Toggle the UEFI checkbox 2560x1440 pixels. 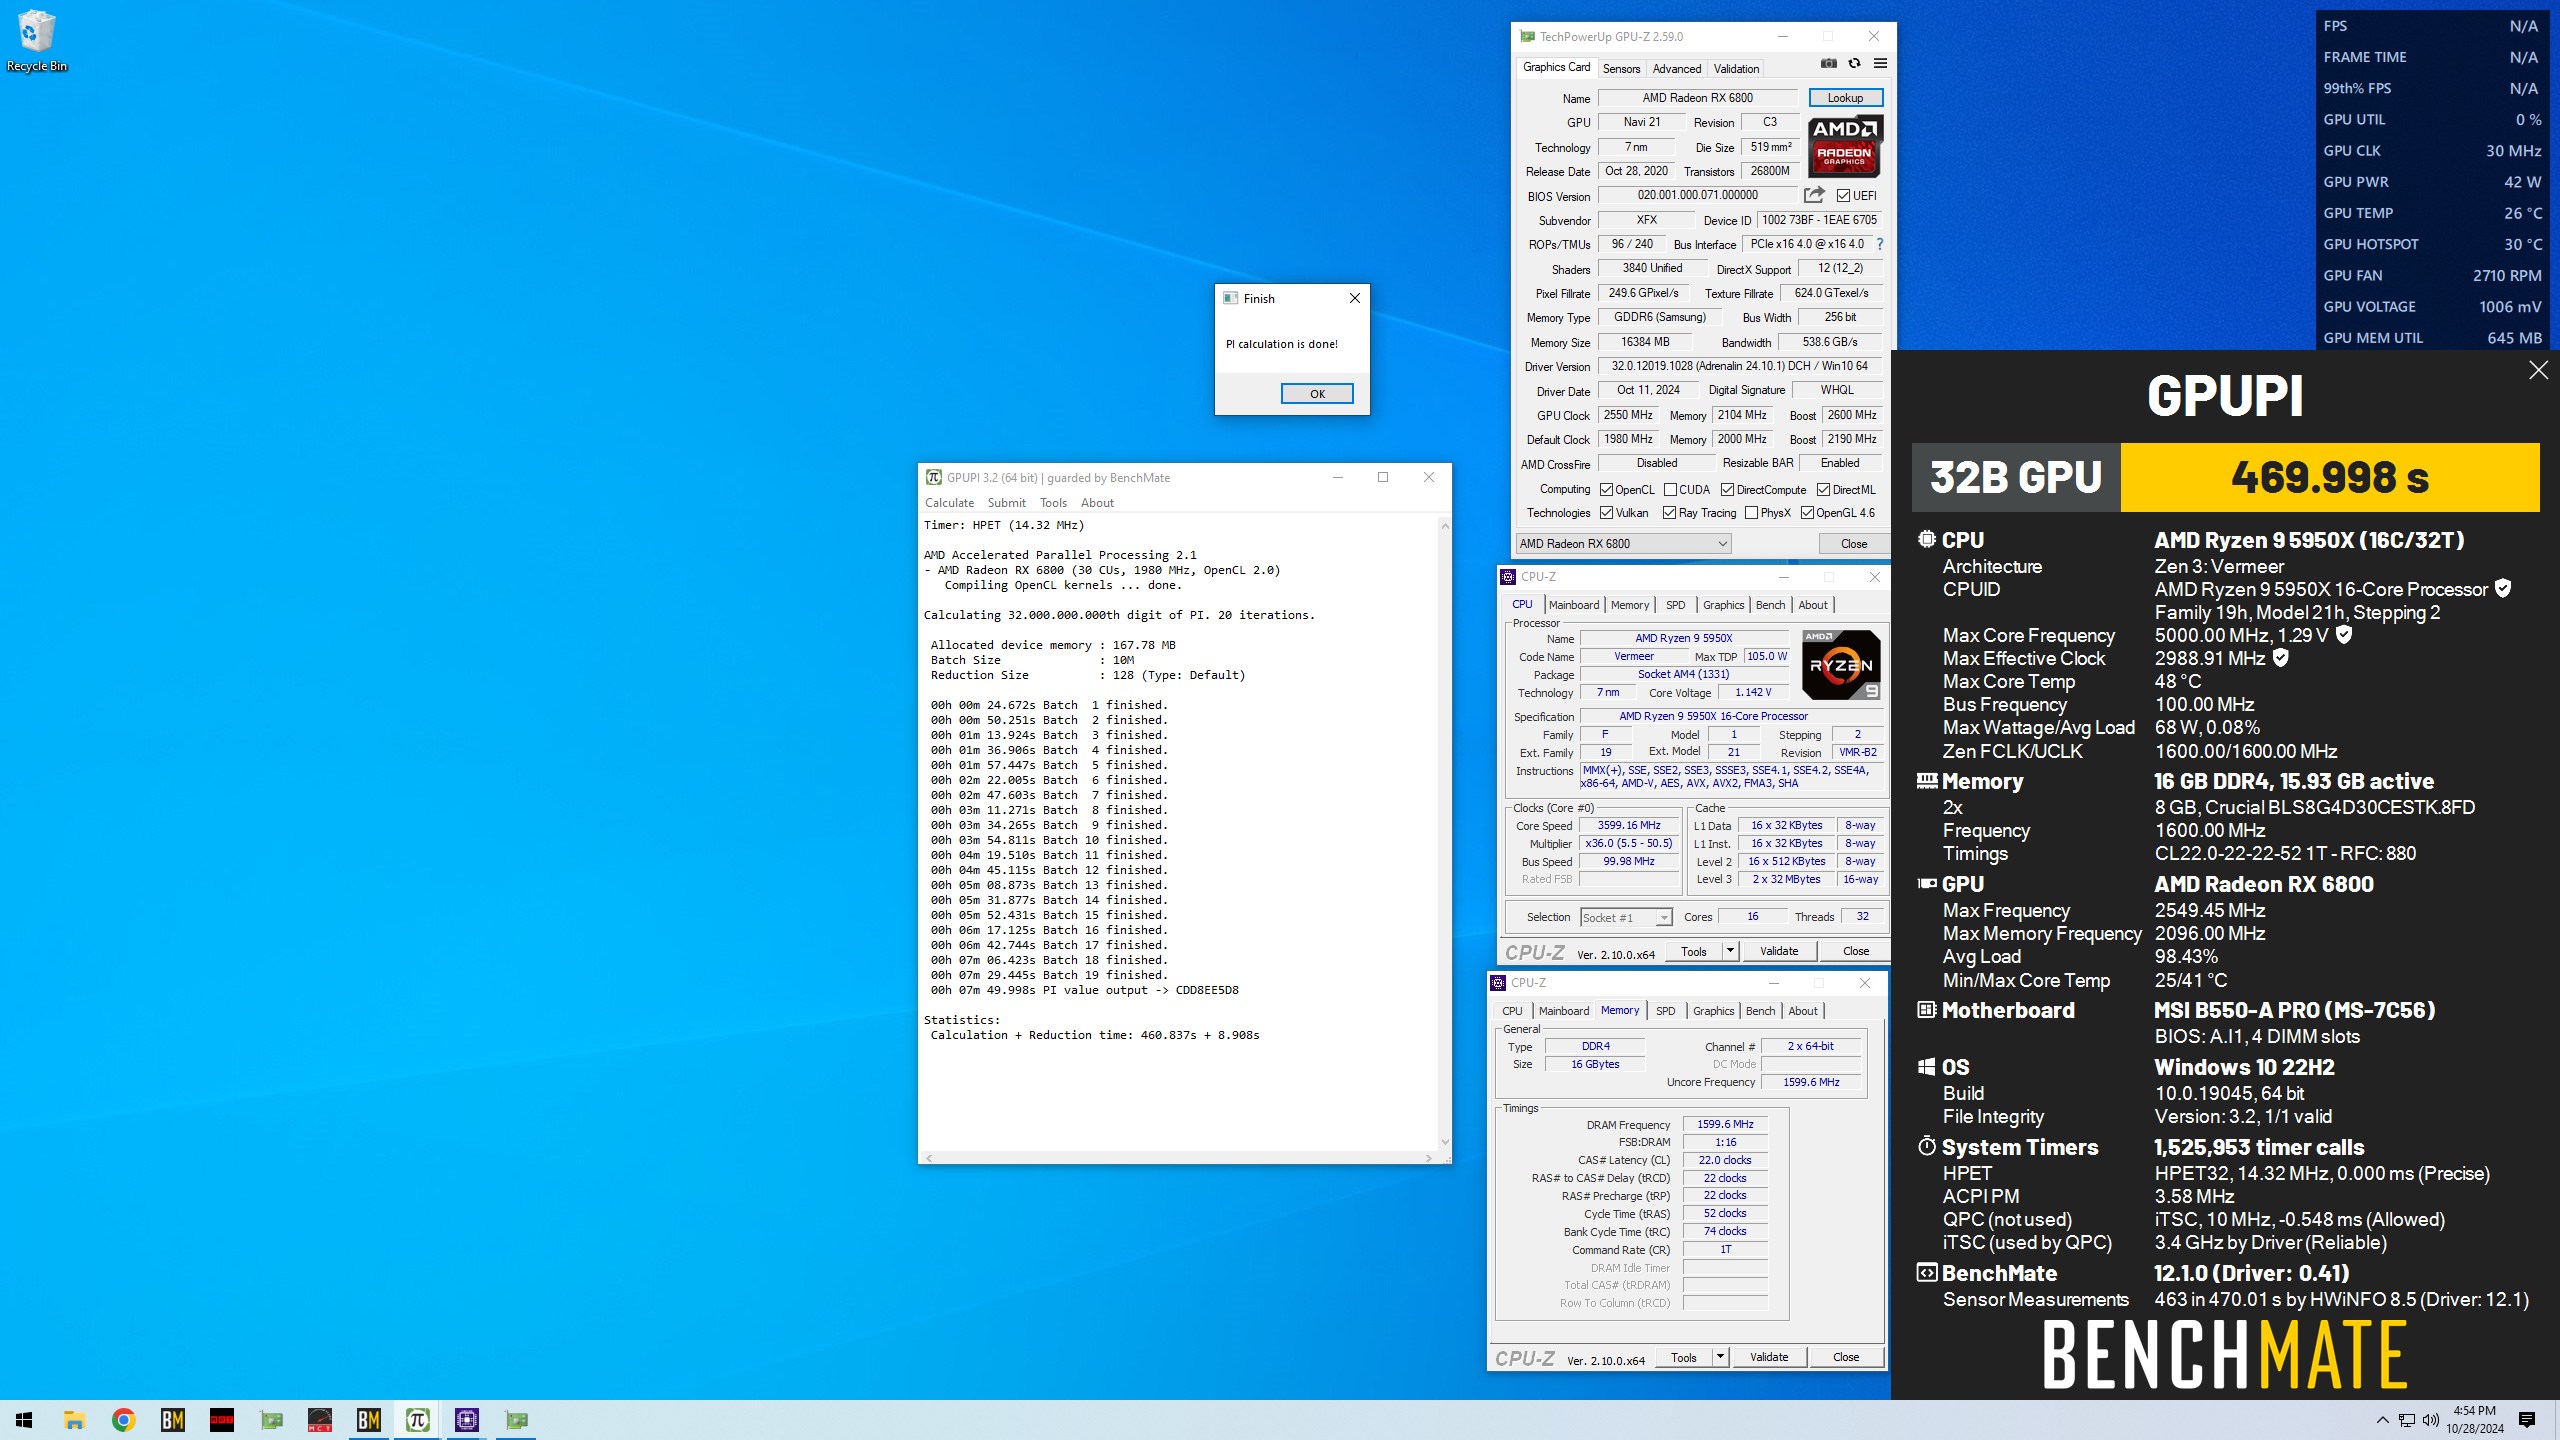1843,195
